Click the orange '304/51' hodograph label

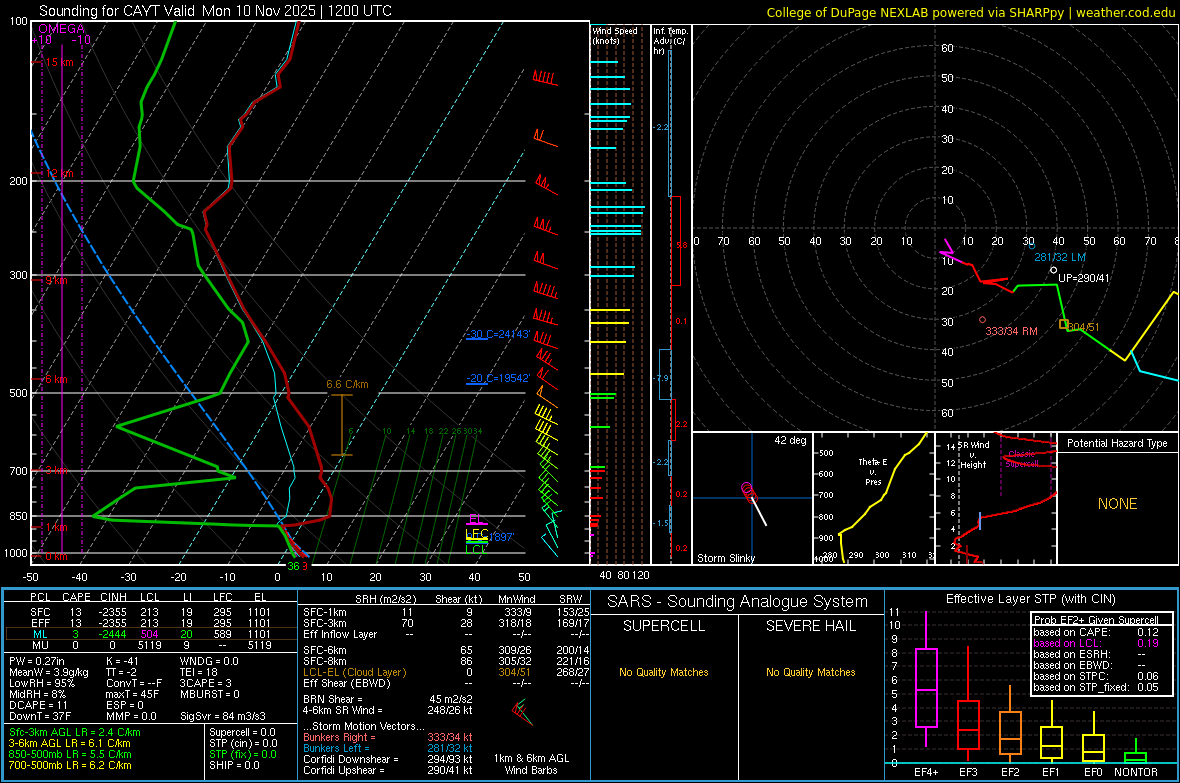pos(1083,327)
